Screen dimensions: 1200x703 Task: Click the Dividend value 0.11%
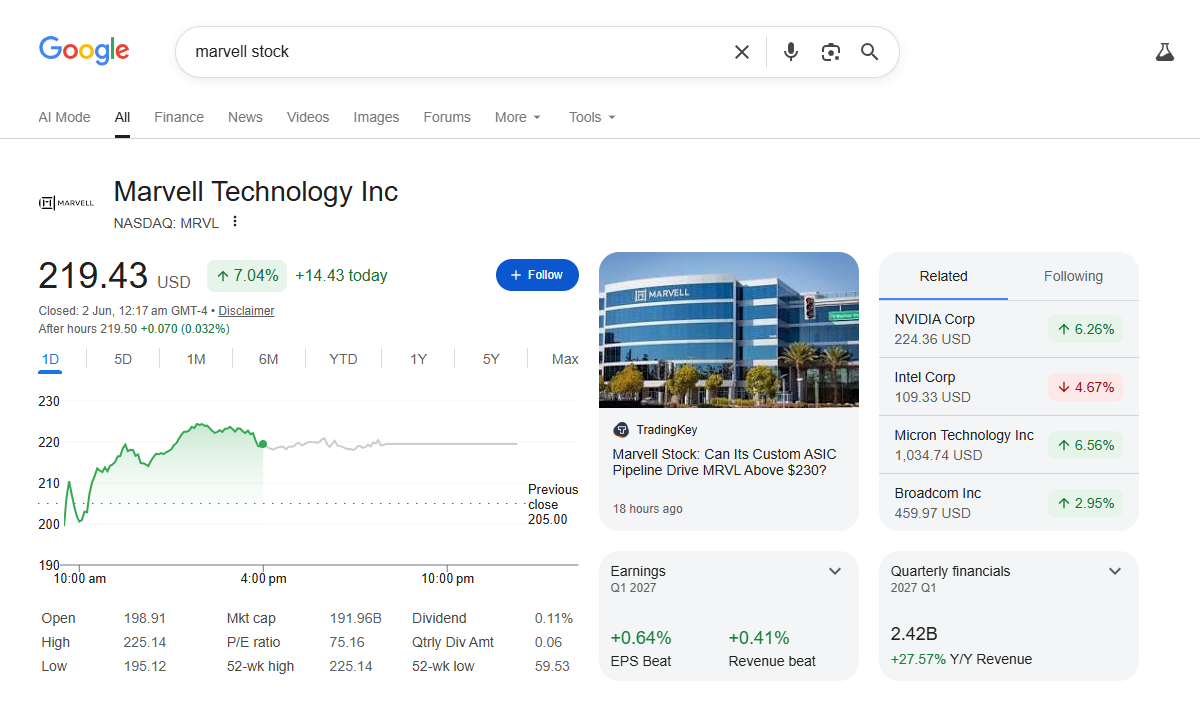554,618
